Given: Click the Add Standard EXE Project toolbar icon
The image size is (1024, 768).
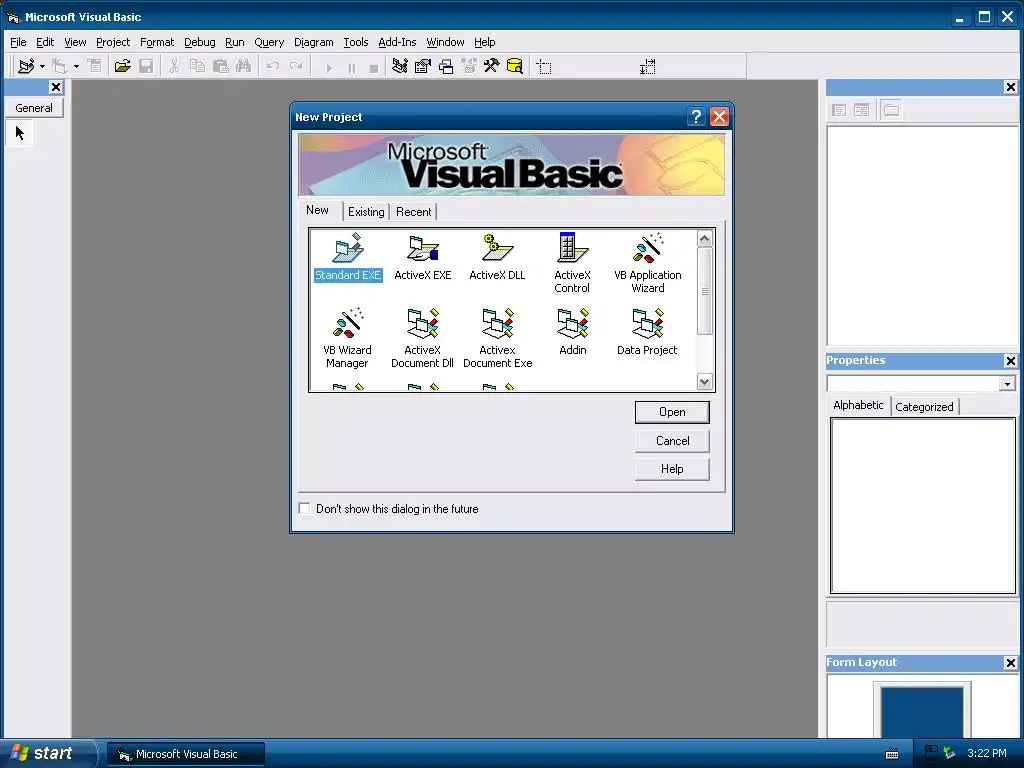Looking at the screenshot, I should click(x=26, y=66).
